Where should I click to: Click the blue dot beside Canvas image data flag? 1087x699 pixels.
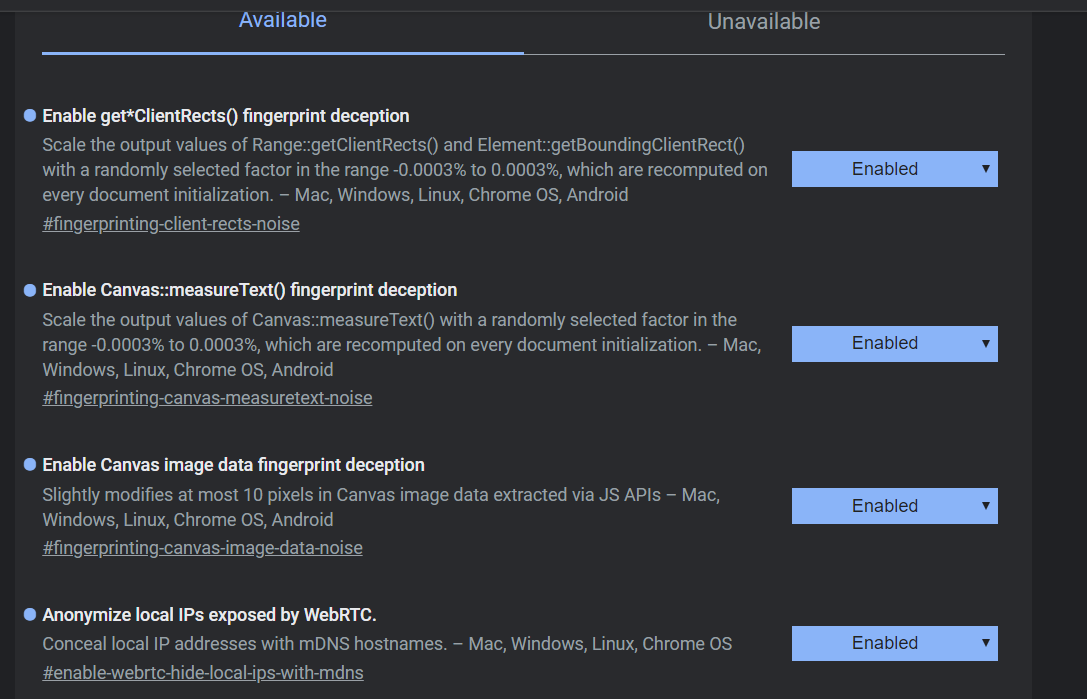click(30, 465)
